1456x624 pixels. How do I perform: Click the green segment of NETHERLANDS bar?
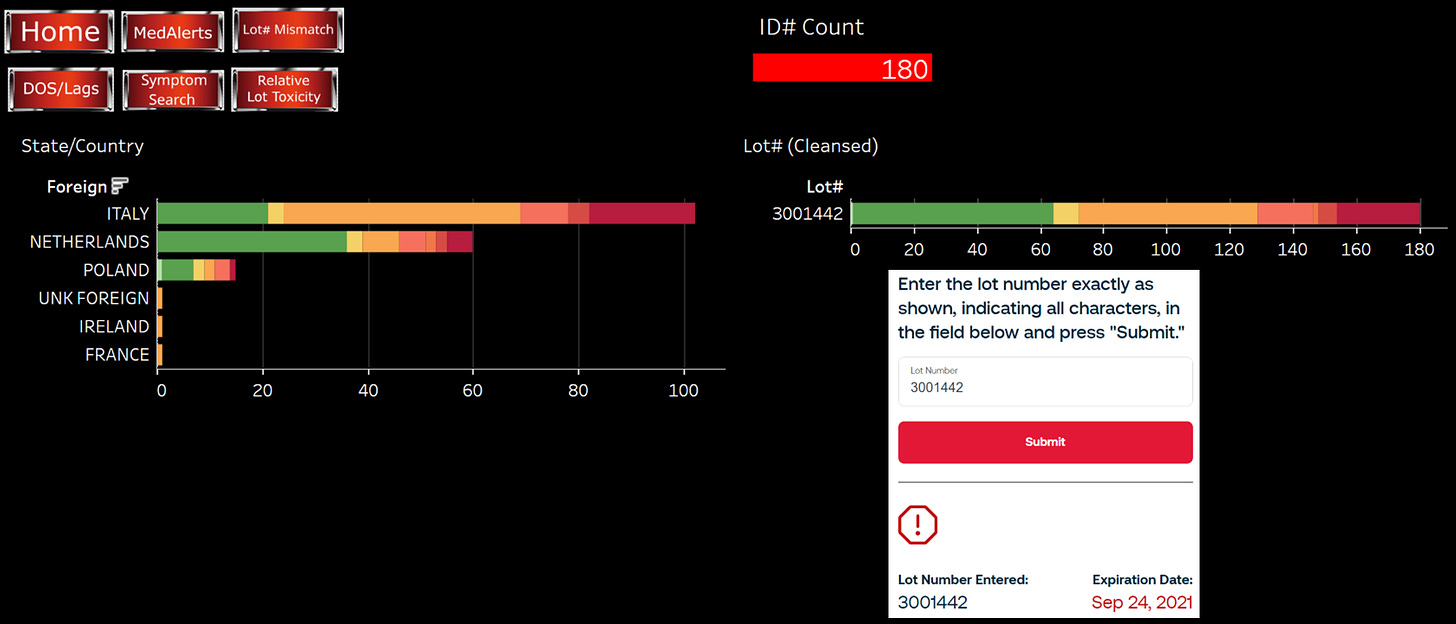click(252, 241)
